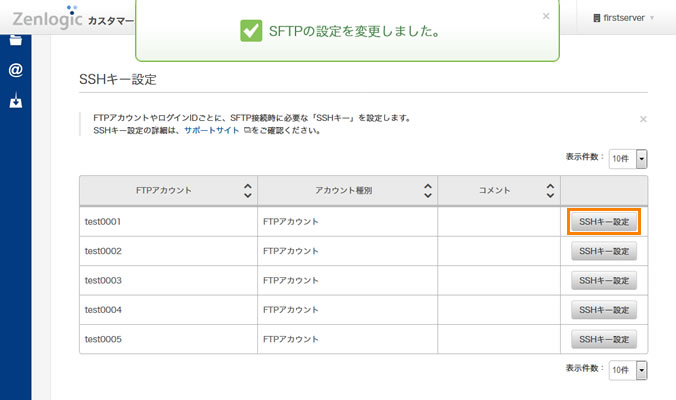
Task: Sort the table by コメント column
Action: pos(550,191)
